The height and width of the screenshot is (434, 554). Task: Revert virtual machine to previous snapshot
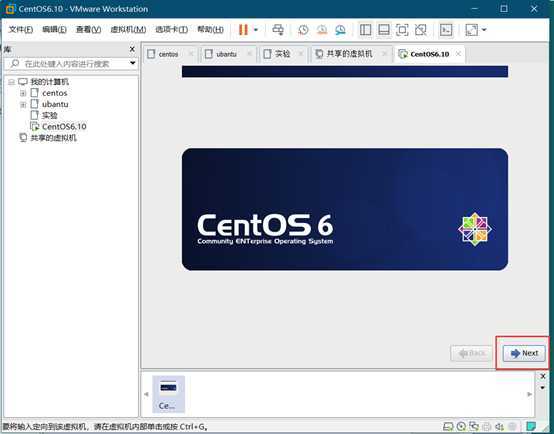pos(322,30)
